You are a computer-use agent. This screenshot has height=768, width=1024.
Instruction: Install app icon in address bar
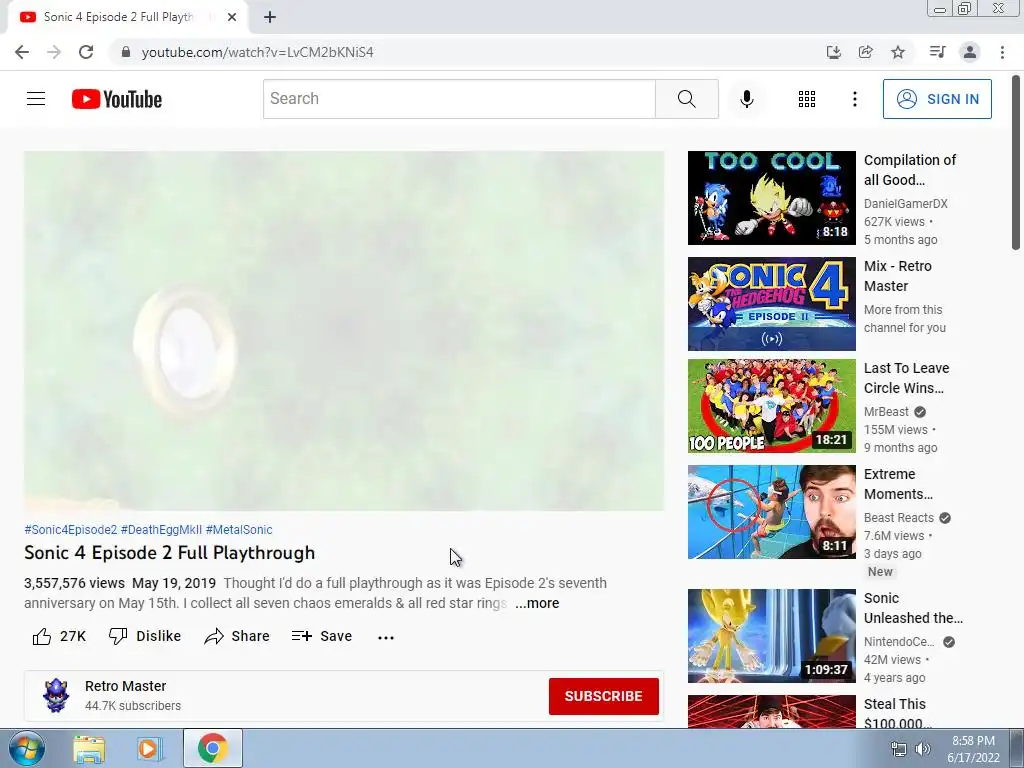833,52
